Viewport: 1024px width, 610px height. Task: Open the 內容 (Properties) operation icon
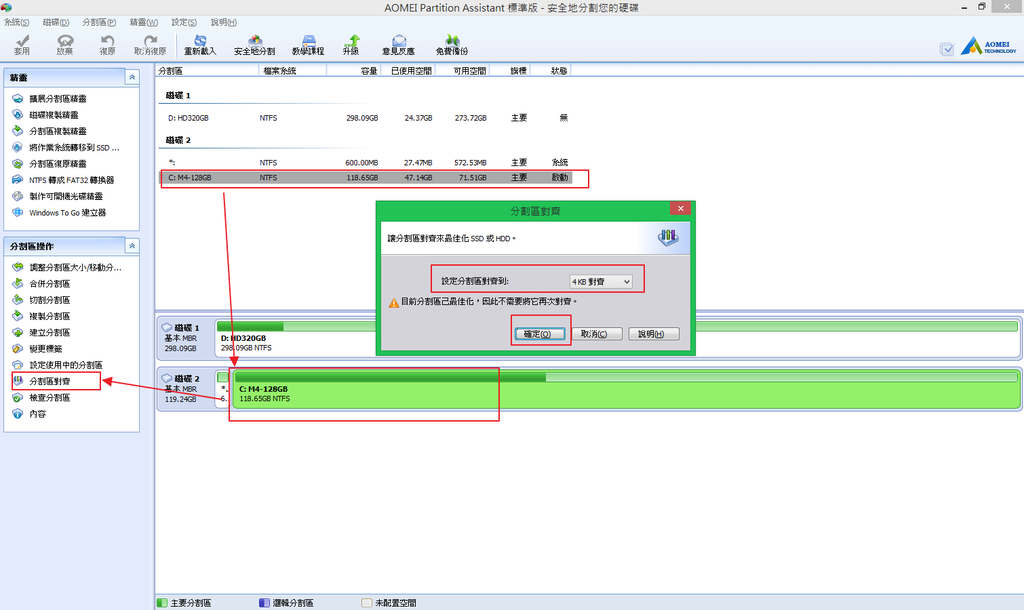point(18,413)
